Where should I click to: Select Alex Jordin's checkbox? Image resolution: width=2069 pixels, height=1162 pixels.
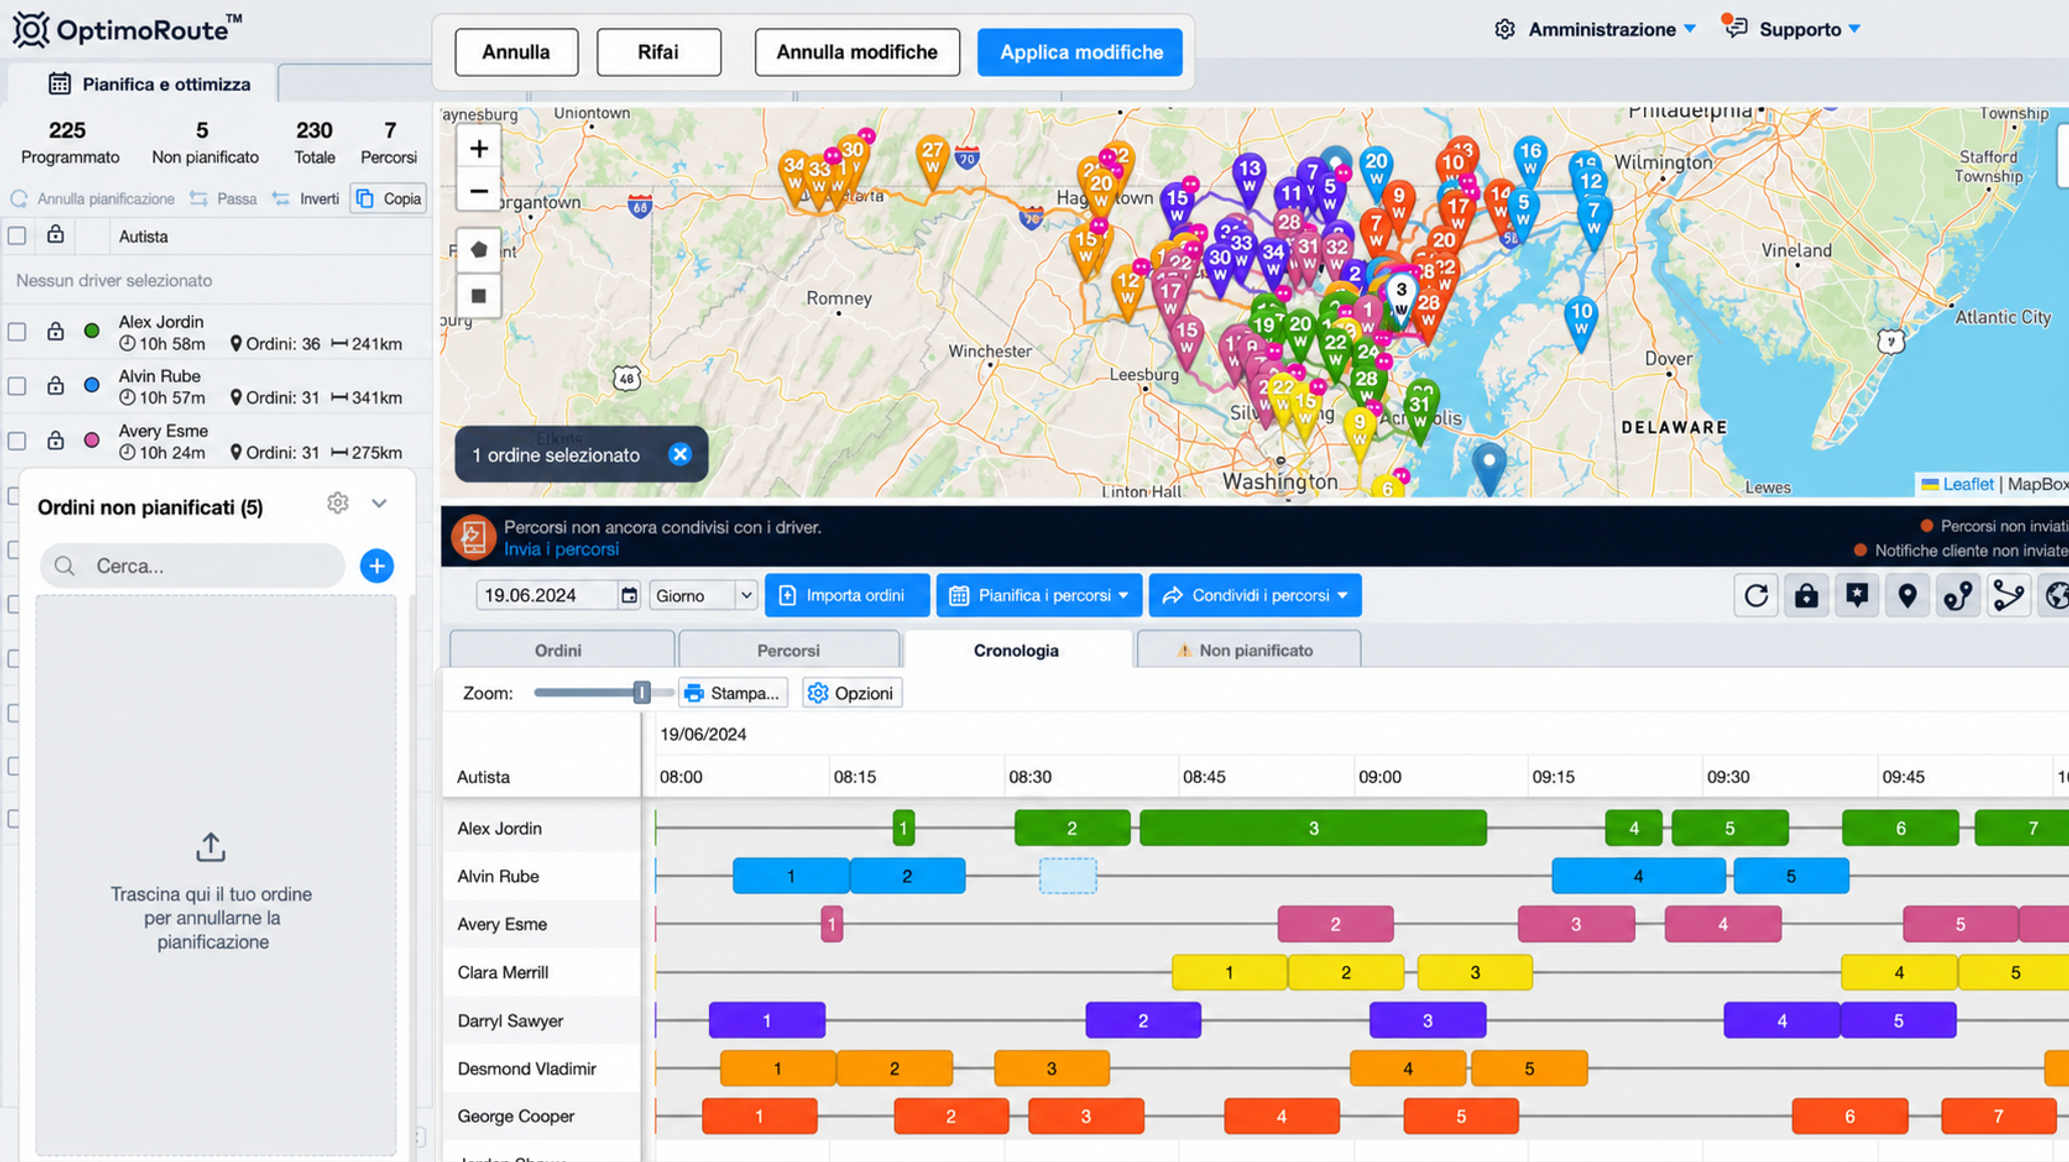(17, 332)
